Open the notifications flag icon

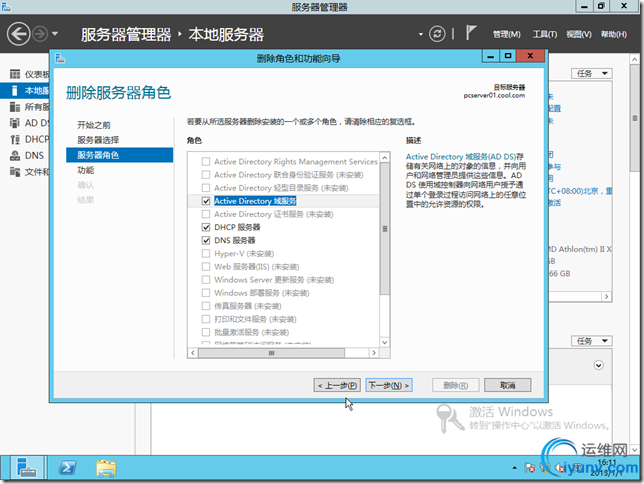tap(471, 33)
